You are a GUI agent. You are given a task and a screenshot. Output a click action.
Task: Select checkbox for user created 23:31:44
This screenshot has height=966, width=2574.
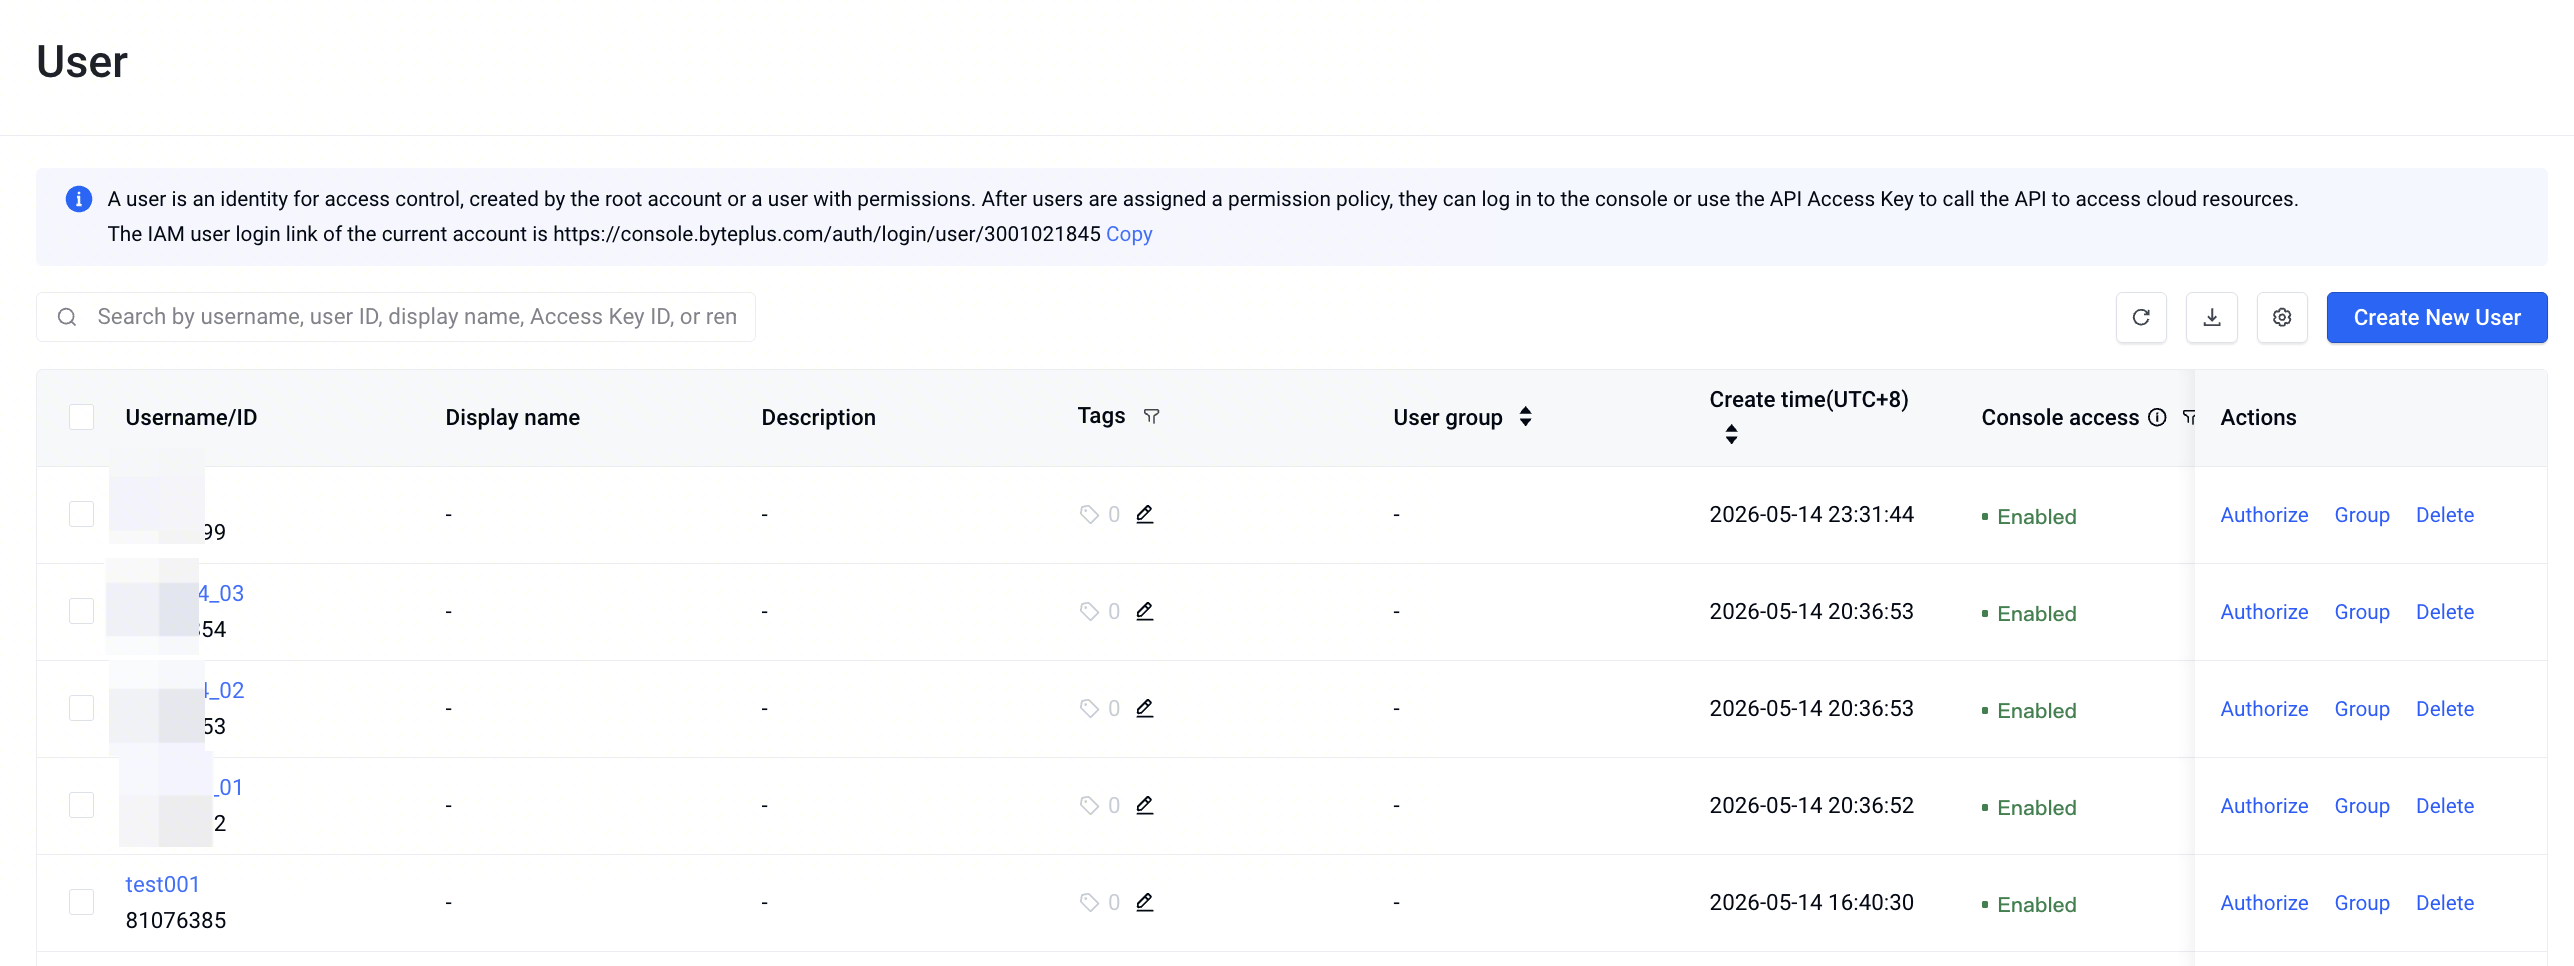[81, 514]
